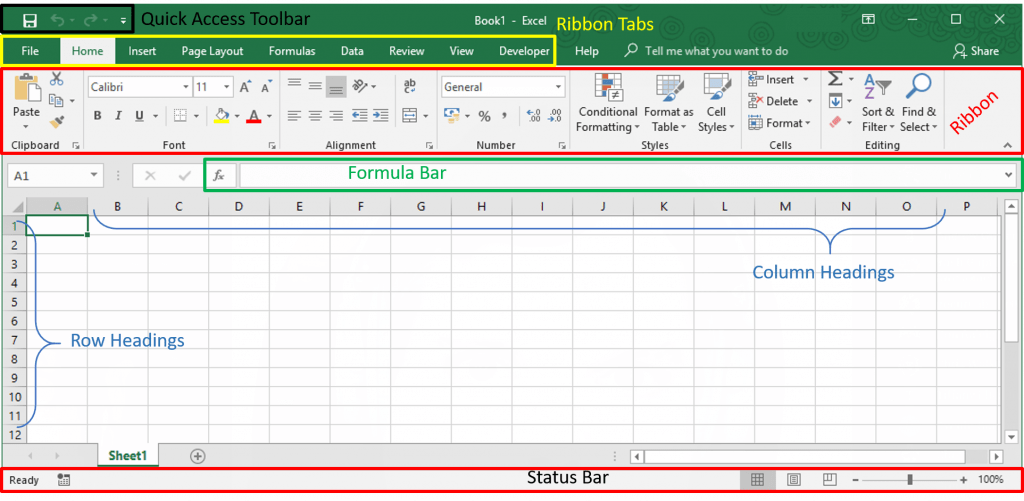Click the zoom slider handle
This screenshot has height=501, width=1024.
tap(910, 480)
